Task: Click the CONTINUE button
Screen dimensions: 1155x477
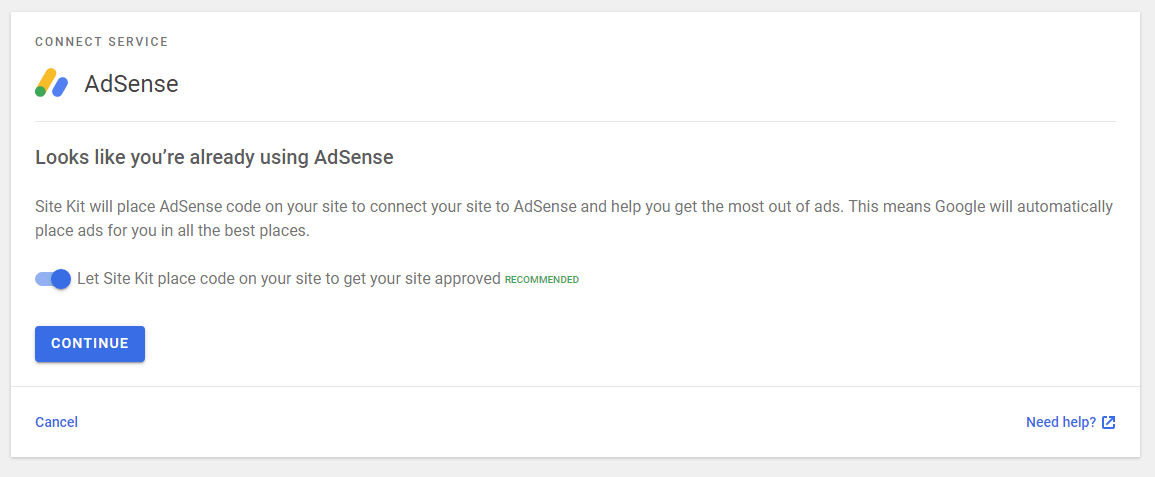Action: (90, 344)
